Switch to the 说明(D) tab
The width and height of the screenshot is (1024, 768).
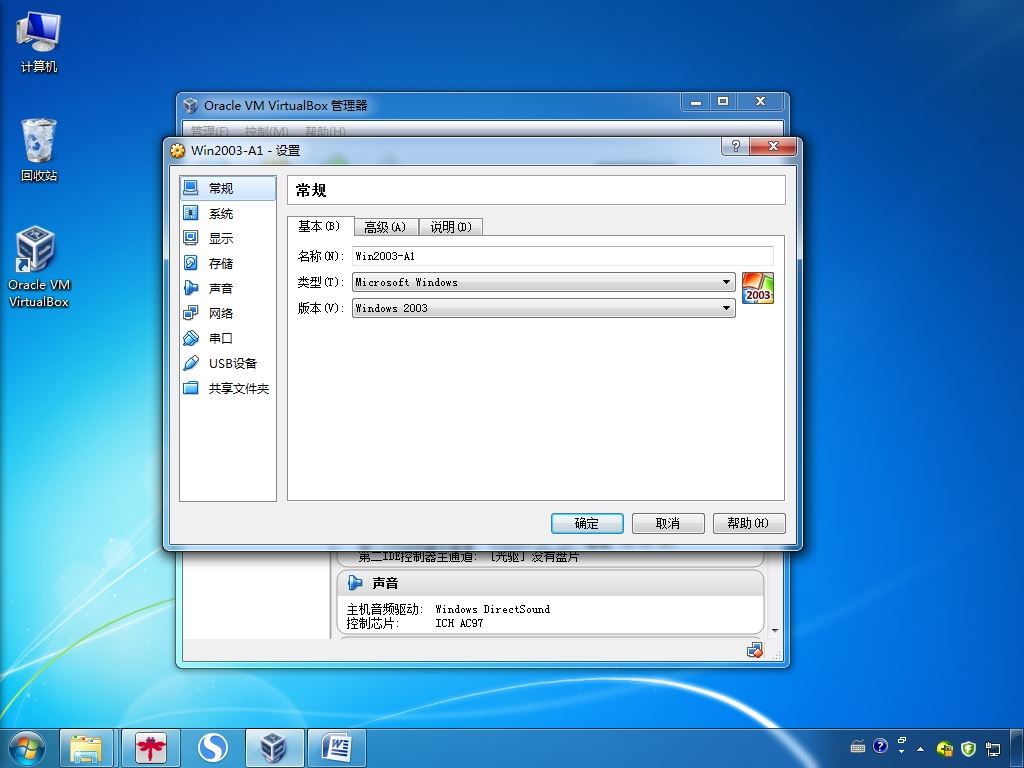(451, 227)
